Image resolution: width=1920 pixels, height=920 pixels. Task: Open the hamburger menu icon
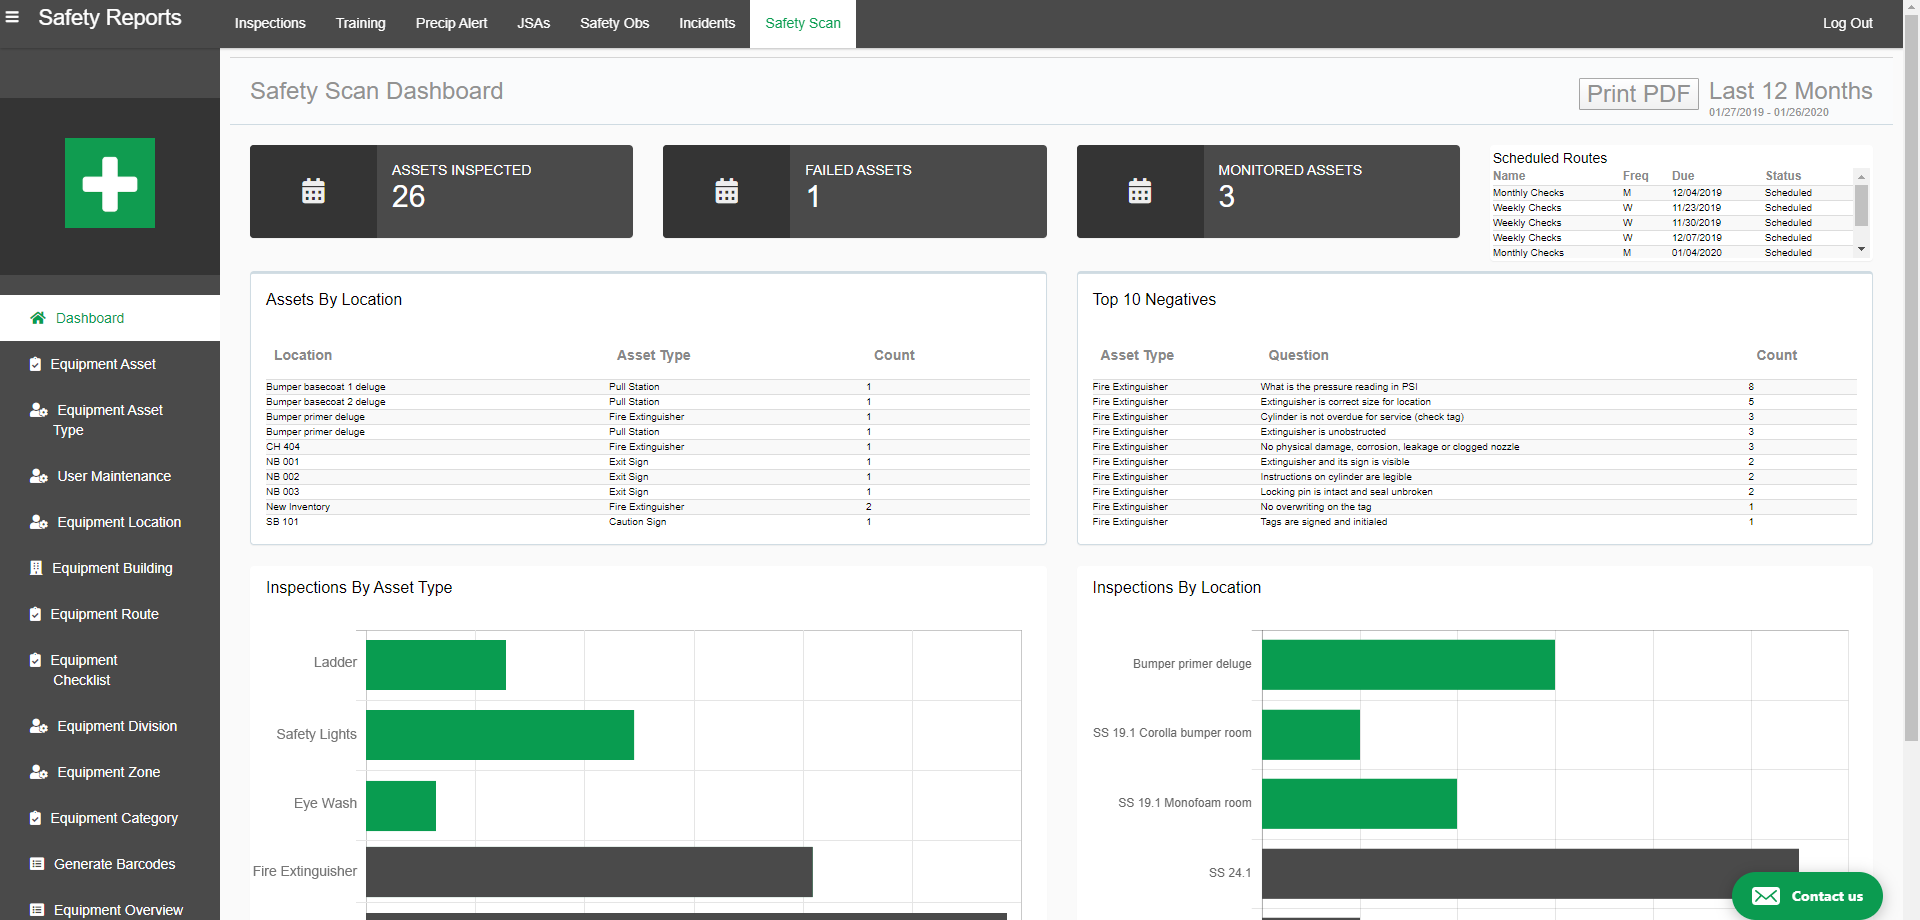tap(12, 17)
